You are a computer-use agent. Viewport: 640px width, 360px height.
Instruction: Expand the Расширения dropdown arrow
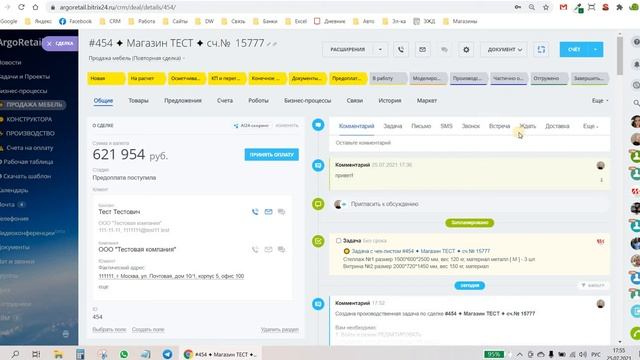pyautogui.click(x=380, y=49)
